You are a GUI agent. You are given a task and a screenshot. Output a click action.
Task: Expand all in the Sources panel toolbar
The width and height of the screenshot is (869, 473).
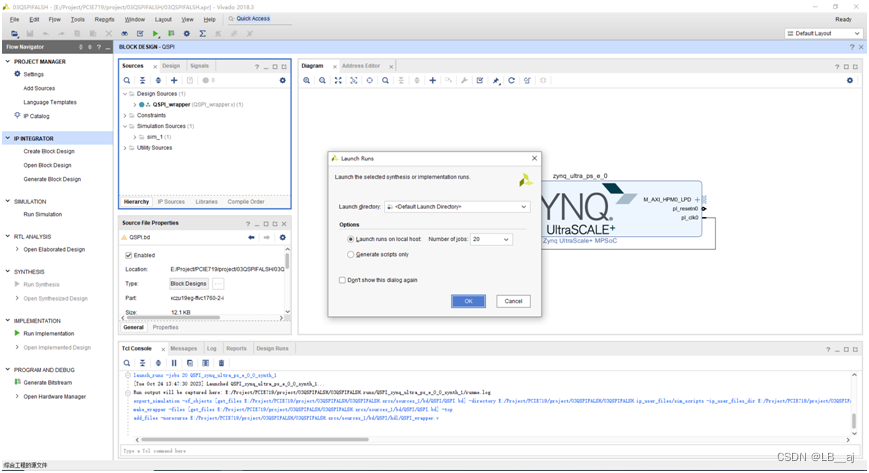point(158,80)
